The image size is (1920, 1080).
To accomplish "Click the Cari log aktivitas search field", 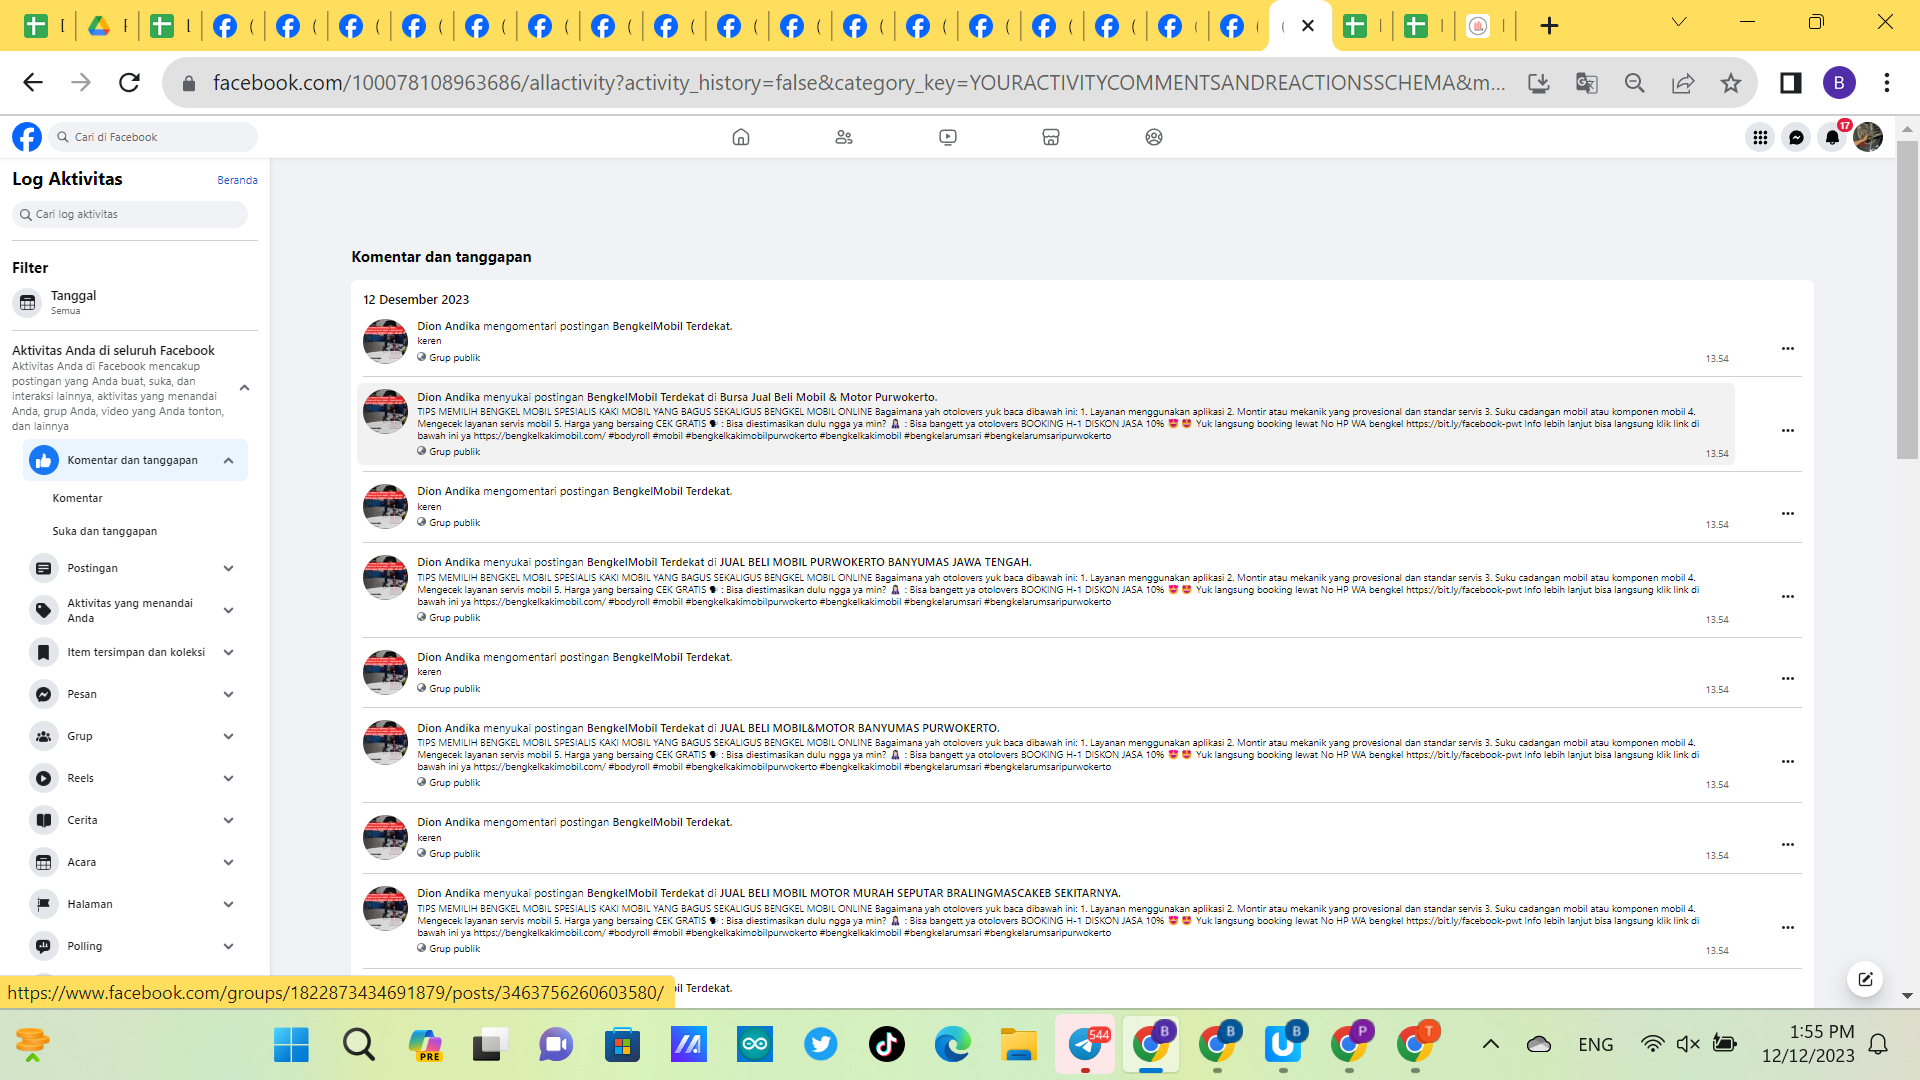I will pyautogui.click(x=130, y=214).
